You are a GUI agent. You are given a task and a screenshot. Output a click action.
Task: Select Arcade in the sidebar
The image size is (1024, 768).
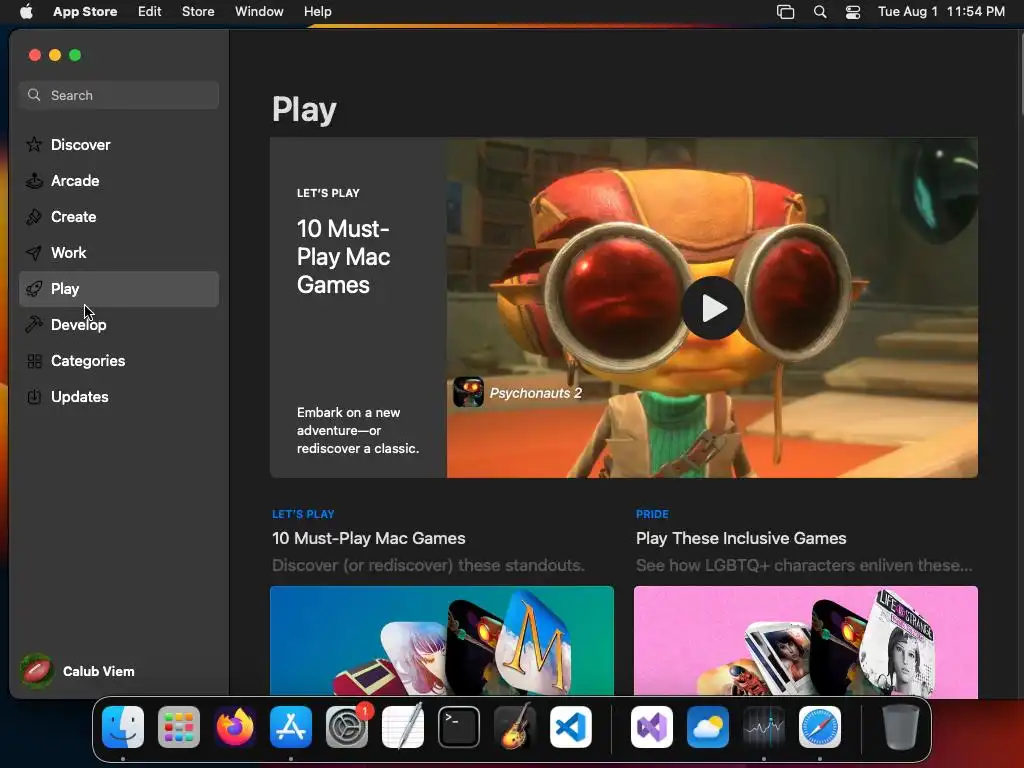point(119,181)
